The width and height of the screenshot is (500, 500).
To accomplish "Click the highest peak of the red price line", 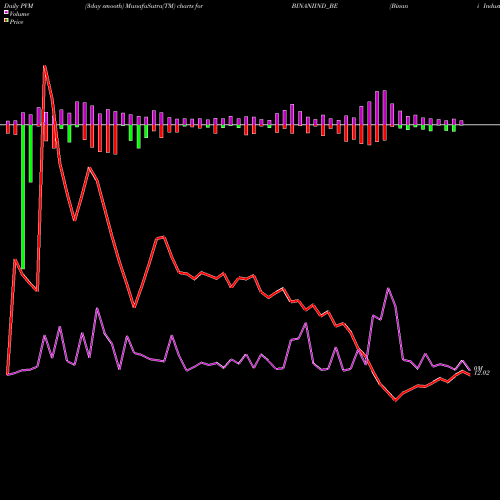I will tap(44, 66).
